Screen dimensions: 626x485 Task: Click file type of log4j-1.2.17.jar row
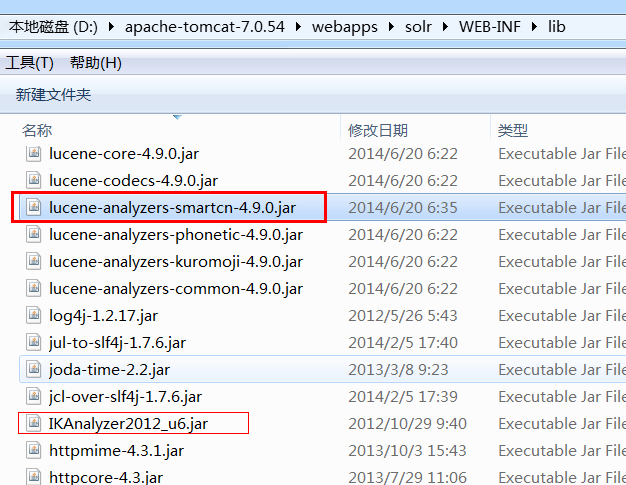(562, 316)
